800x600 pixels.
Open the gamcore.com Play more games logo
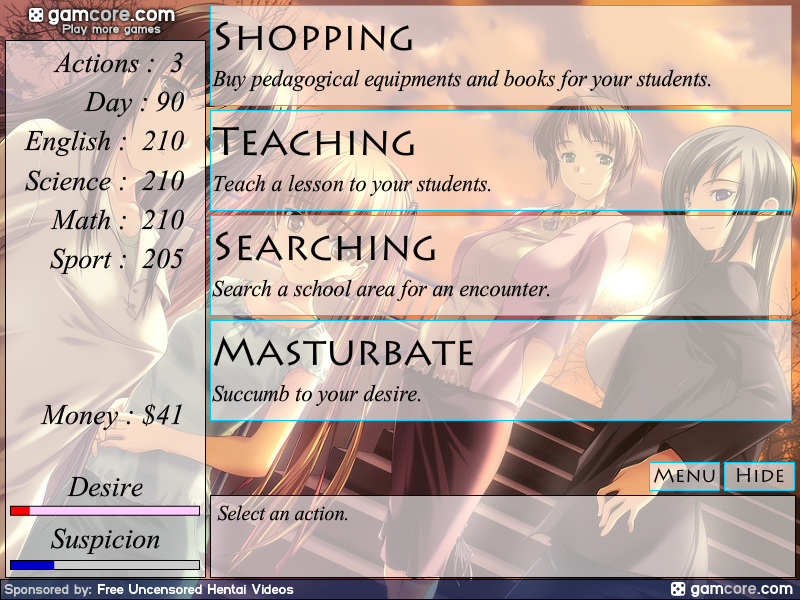click(x=102, y=21)
